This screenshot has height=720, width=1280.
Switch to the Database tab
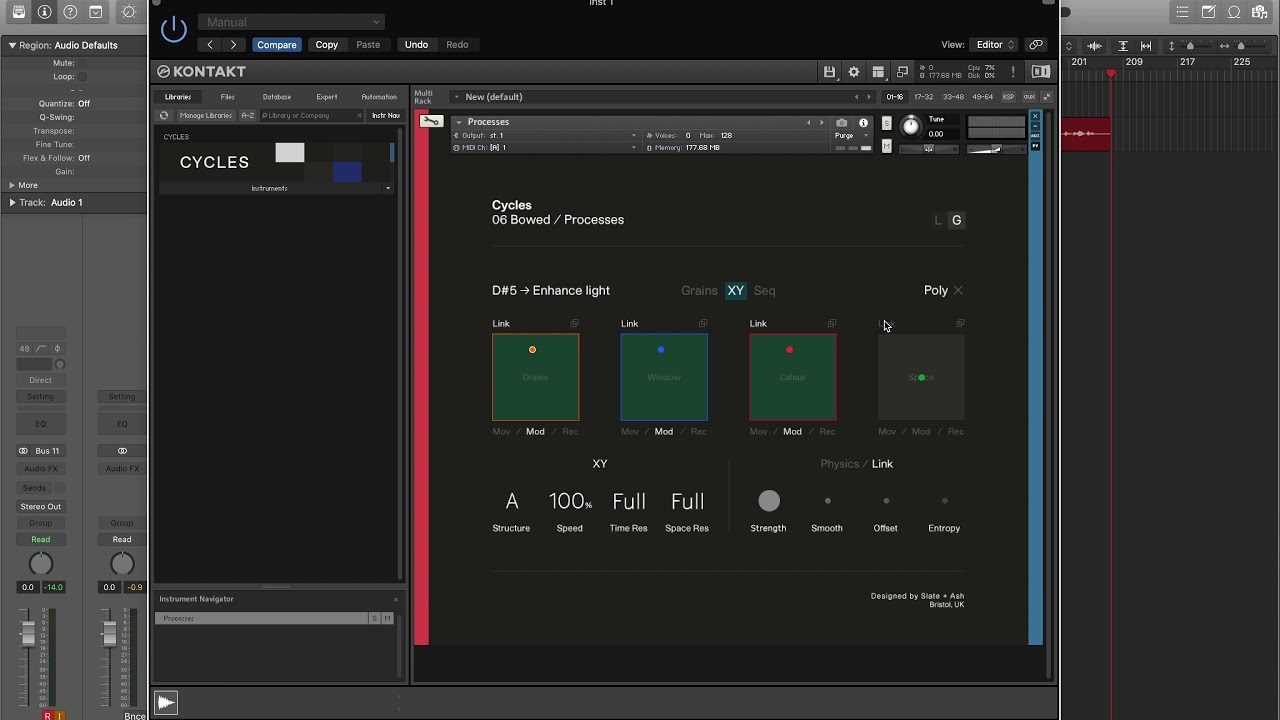click(x=277, y=97)
